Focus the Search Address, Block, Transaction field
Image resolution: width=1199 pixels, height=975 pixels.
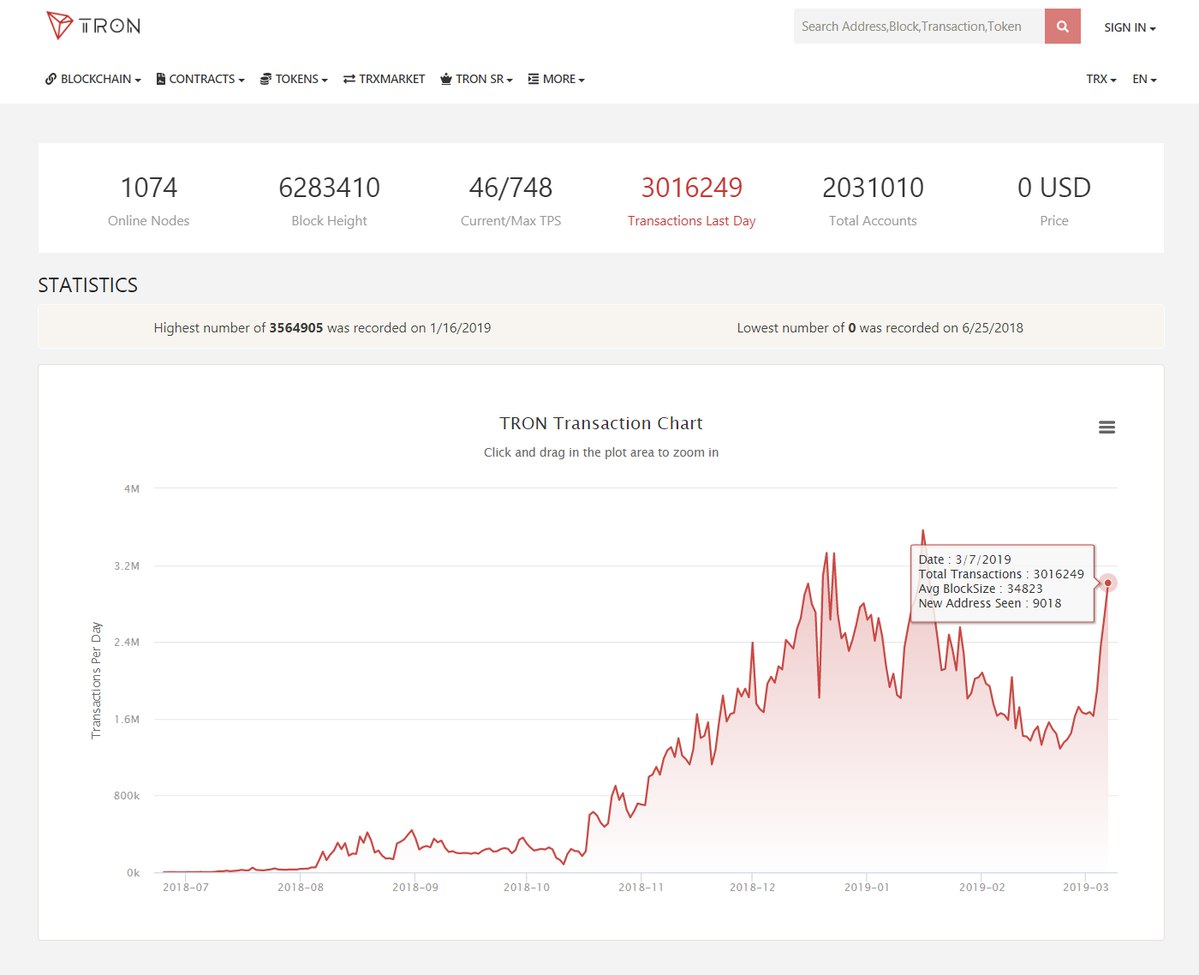pyautogui.click(x=919, y=26)
